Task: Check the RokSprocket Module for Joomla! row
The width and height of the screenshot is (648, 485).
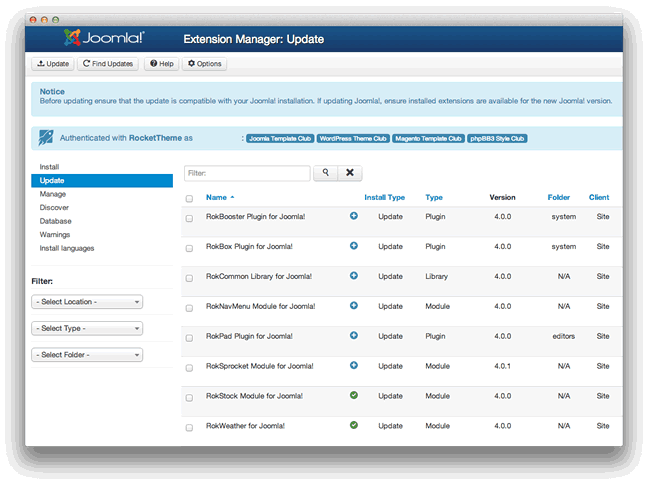Action: pyautogui.click(x=189, y=368)
